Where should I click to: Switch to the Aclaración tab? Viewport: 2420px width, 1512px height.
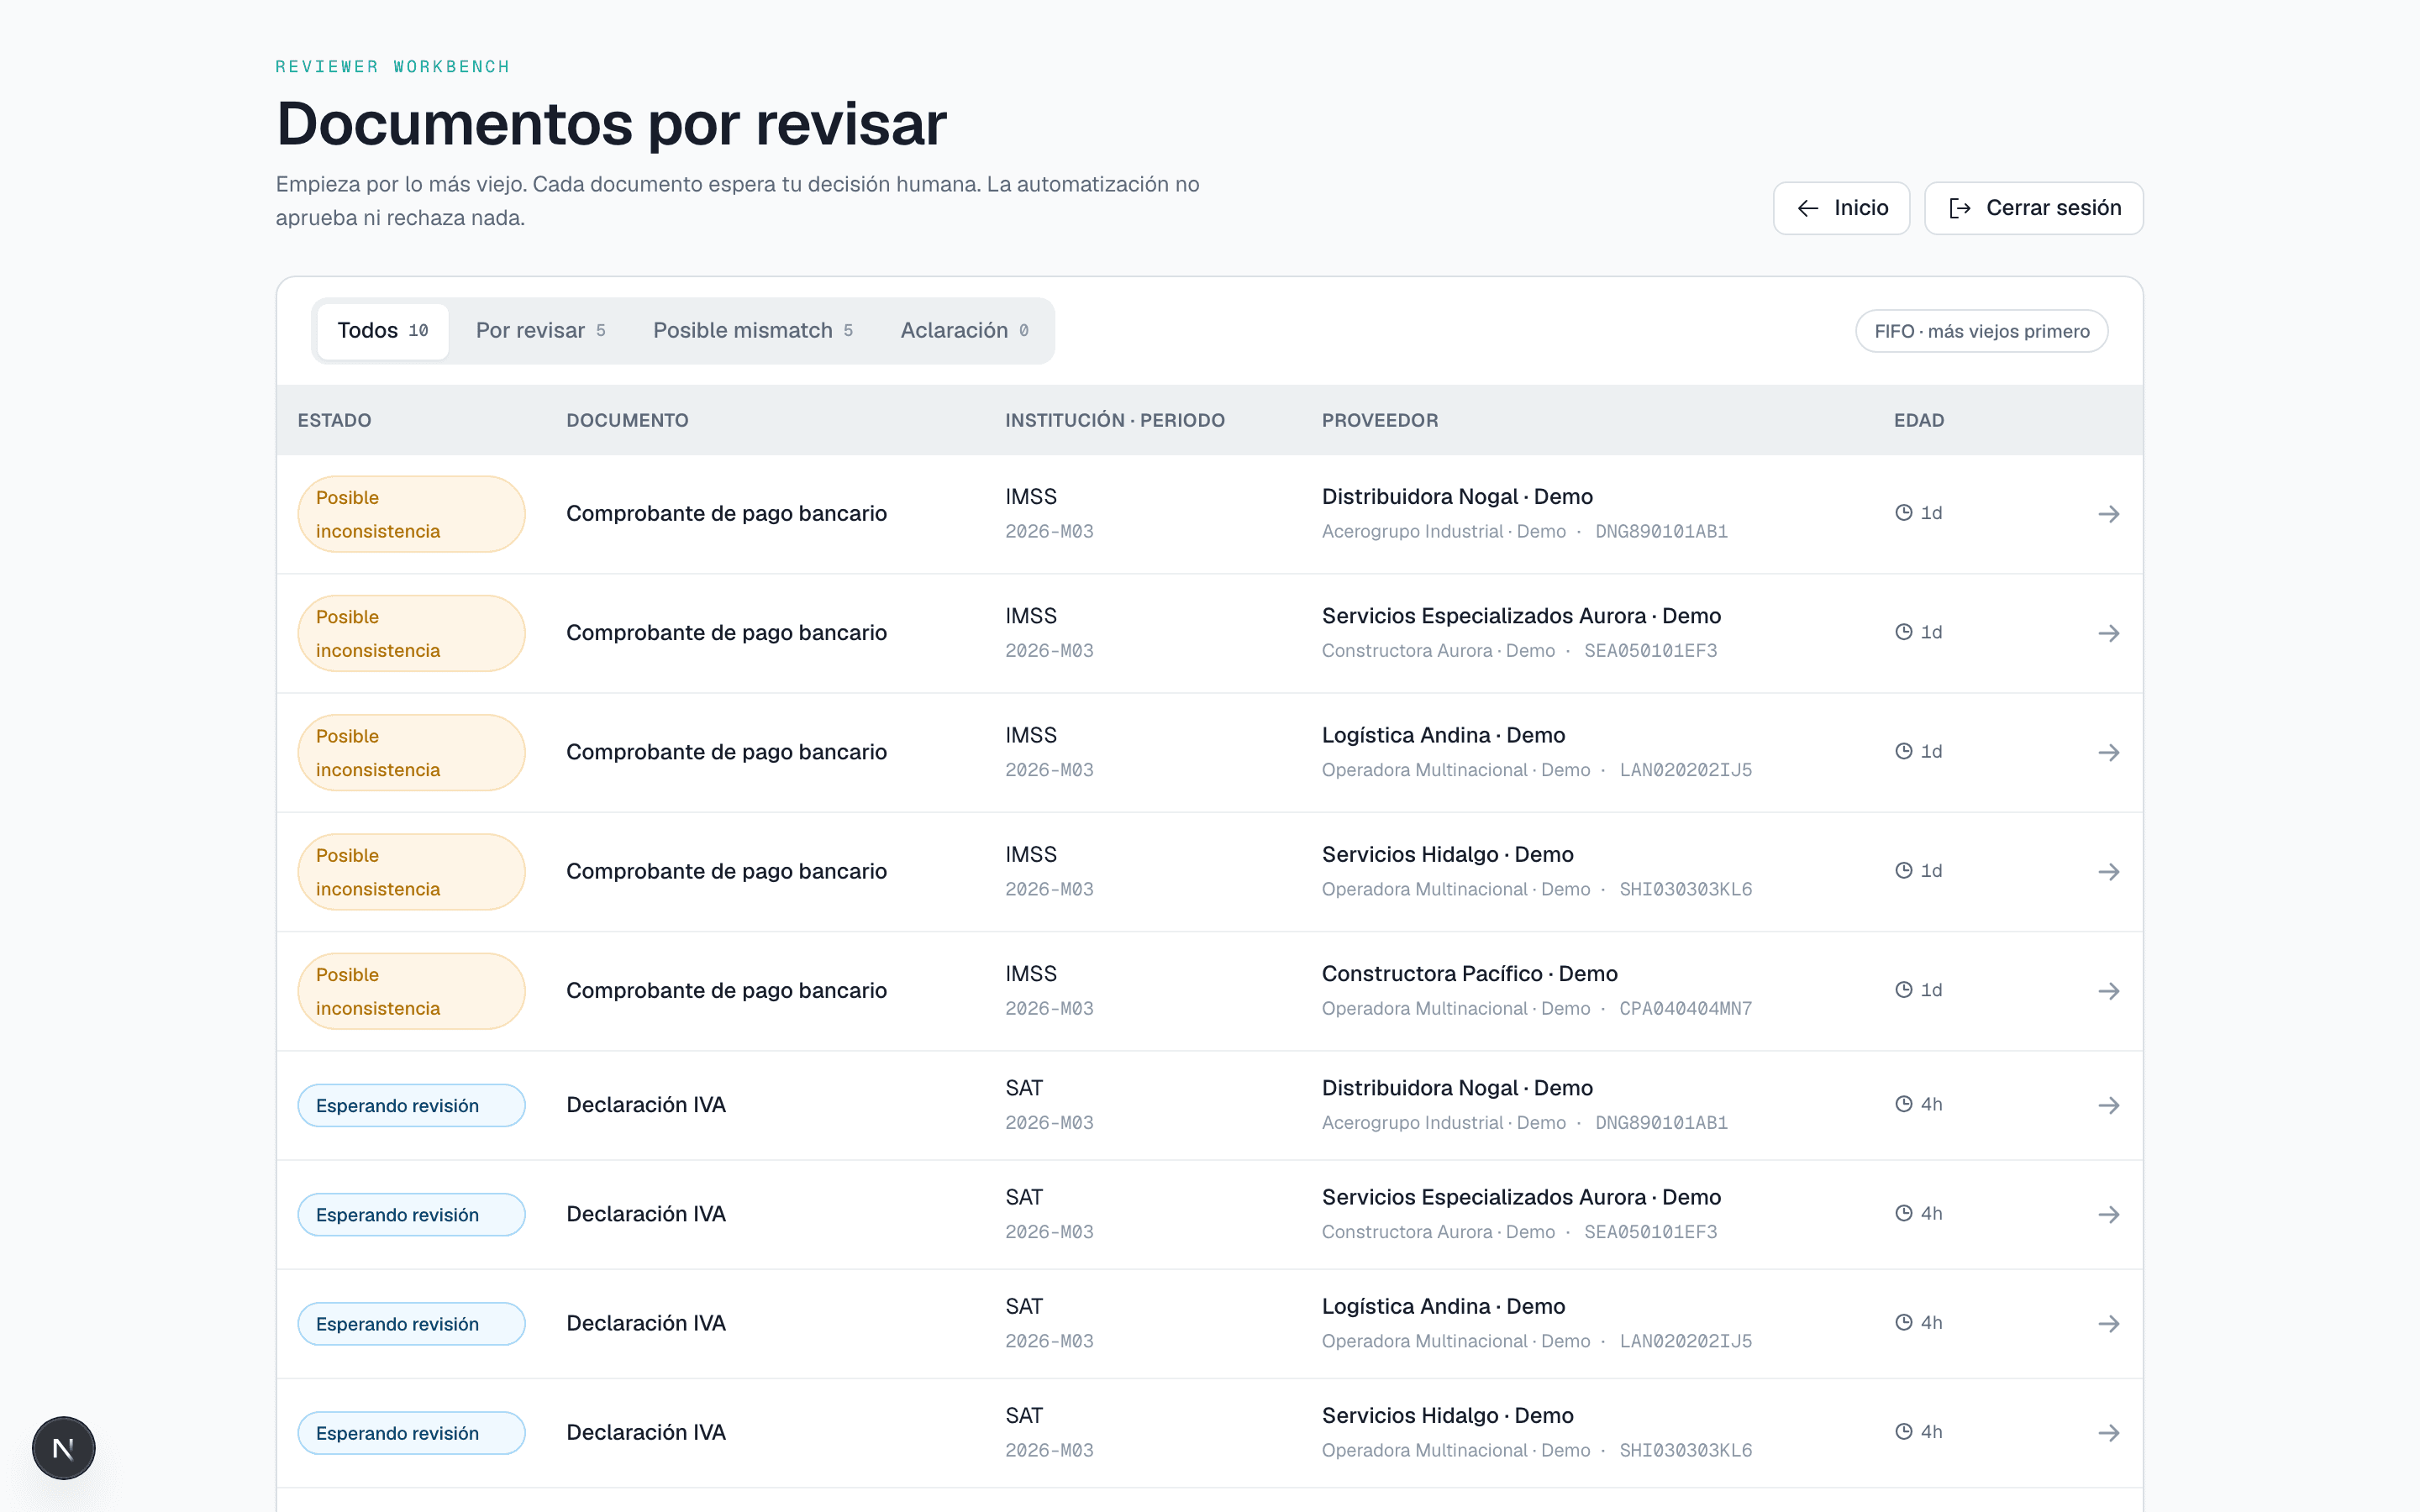pyautogui.click(x=964, y=331)
